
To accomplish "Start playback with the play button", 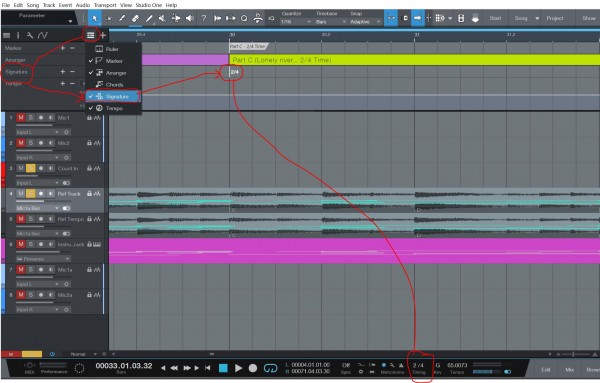I will pyautogui.click(x=238, y=368).
